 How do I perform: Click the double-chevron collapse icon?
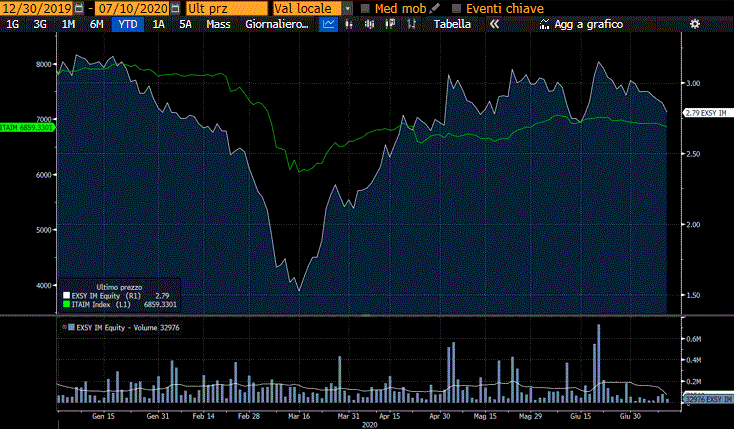click(493, 24)
